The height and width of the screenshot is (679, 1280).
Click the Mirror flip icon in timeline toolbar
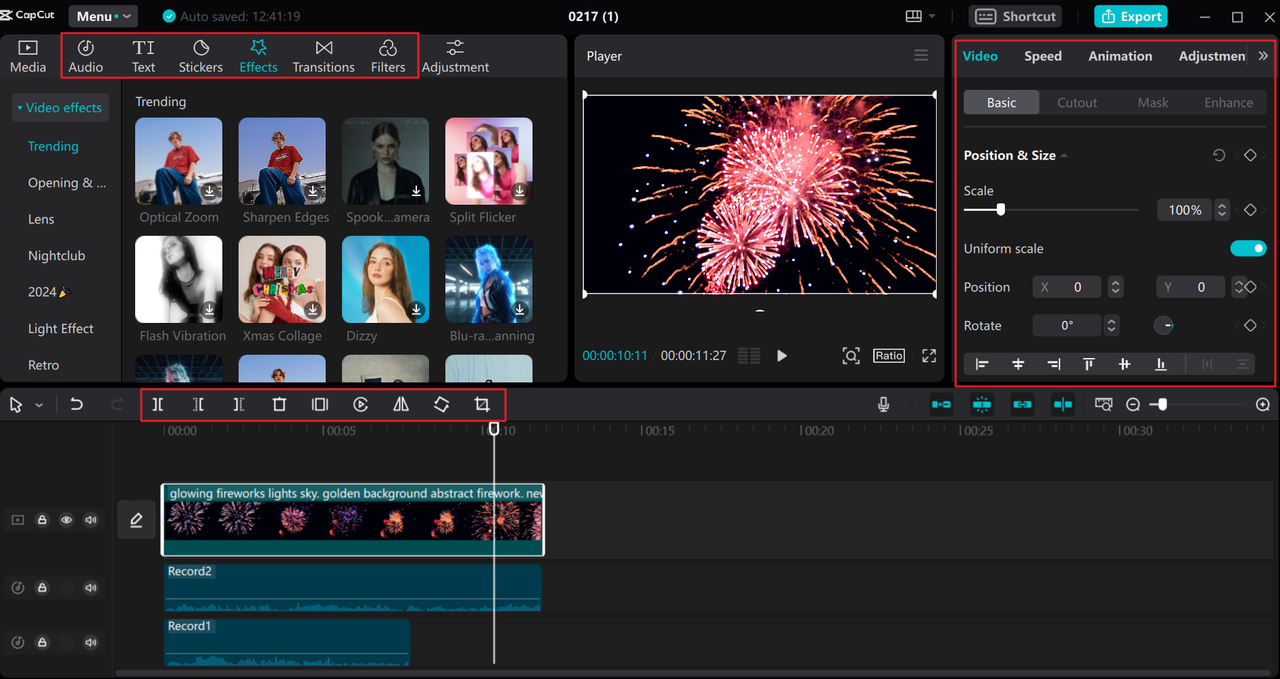[x=401, y=405]
